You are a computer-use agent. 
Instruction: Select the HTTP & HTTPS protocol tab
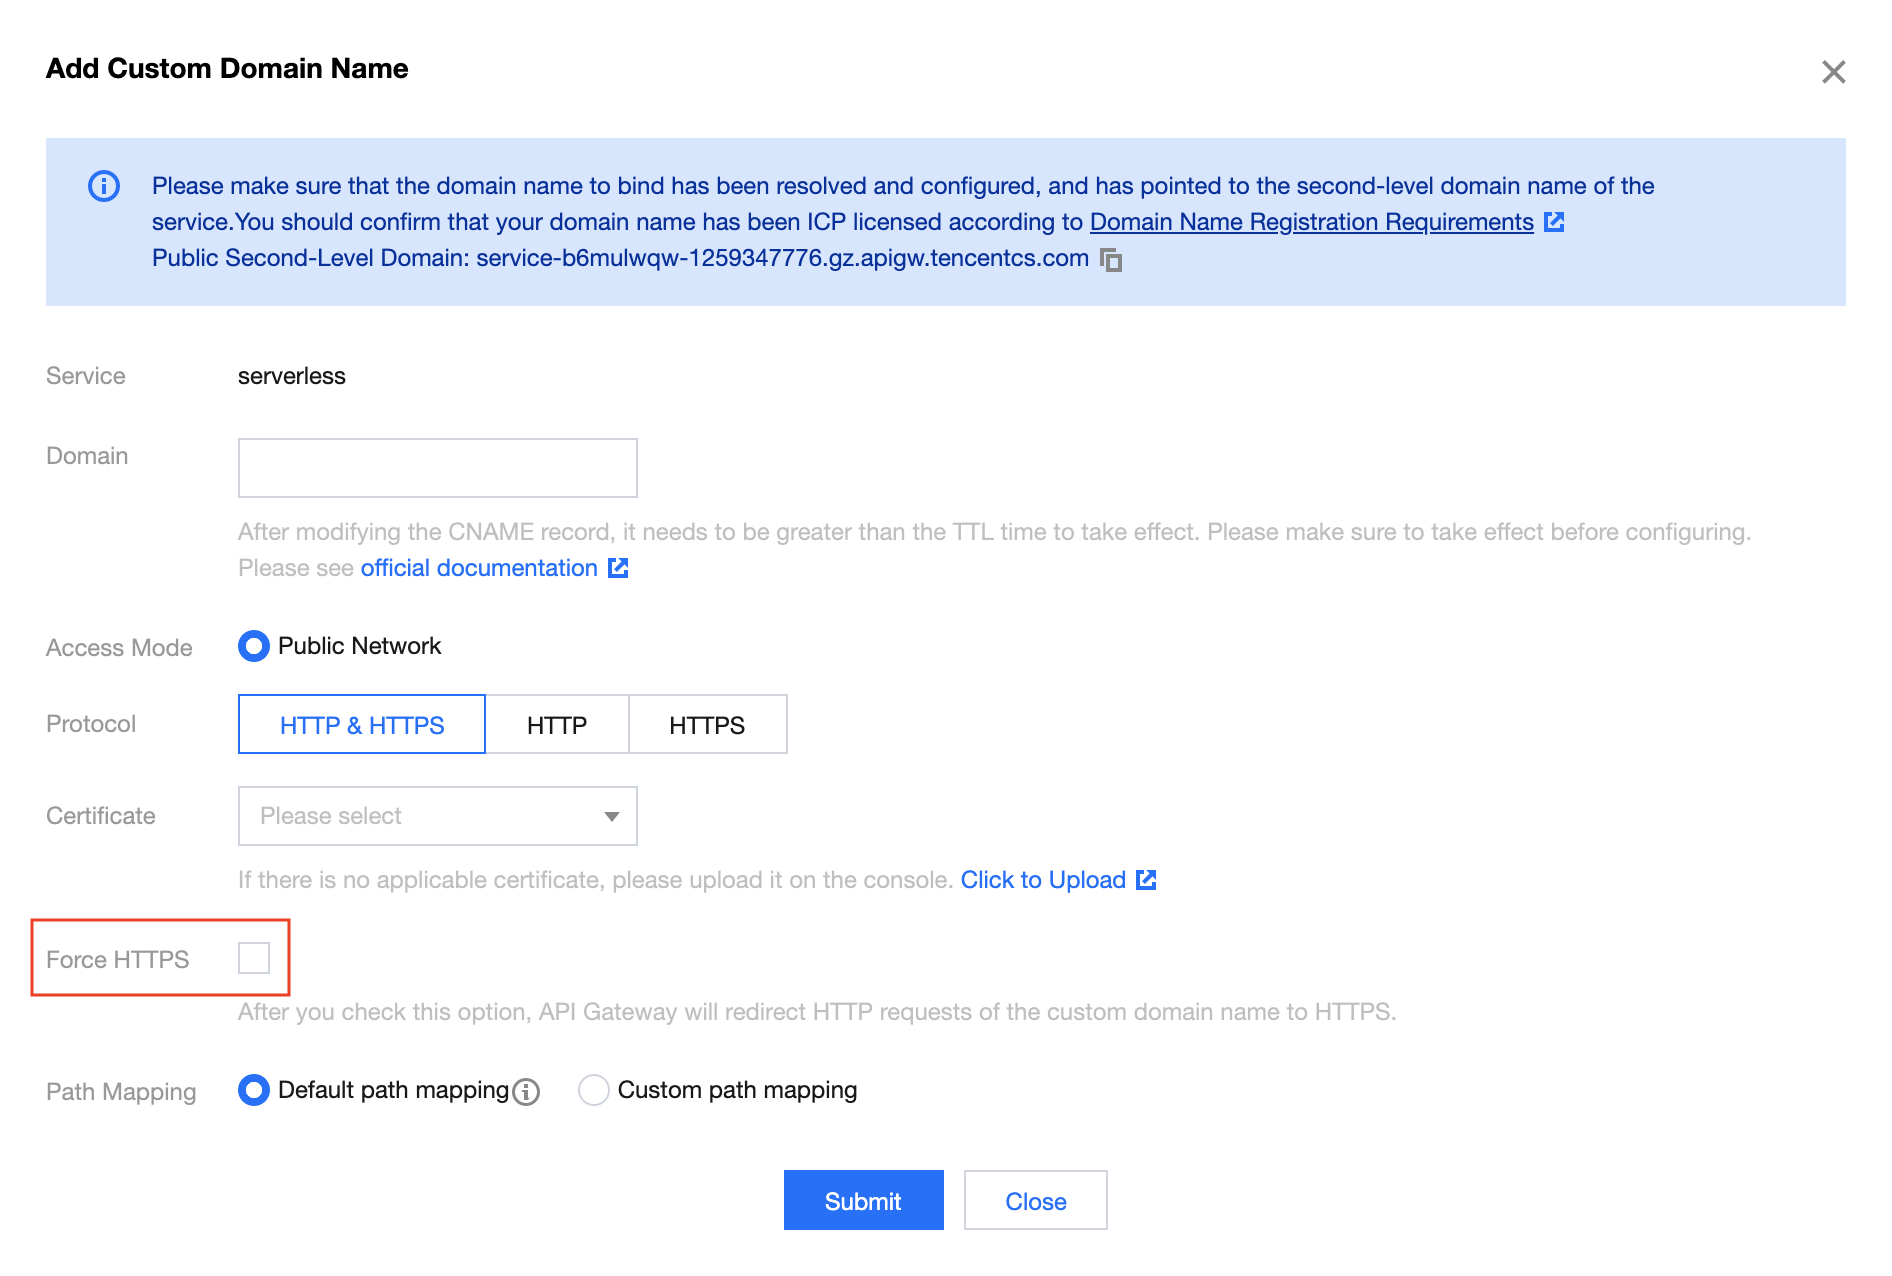click(362, 725)
